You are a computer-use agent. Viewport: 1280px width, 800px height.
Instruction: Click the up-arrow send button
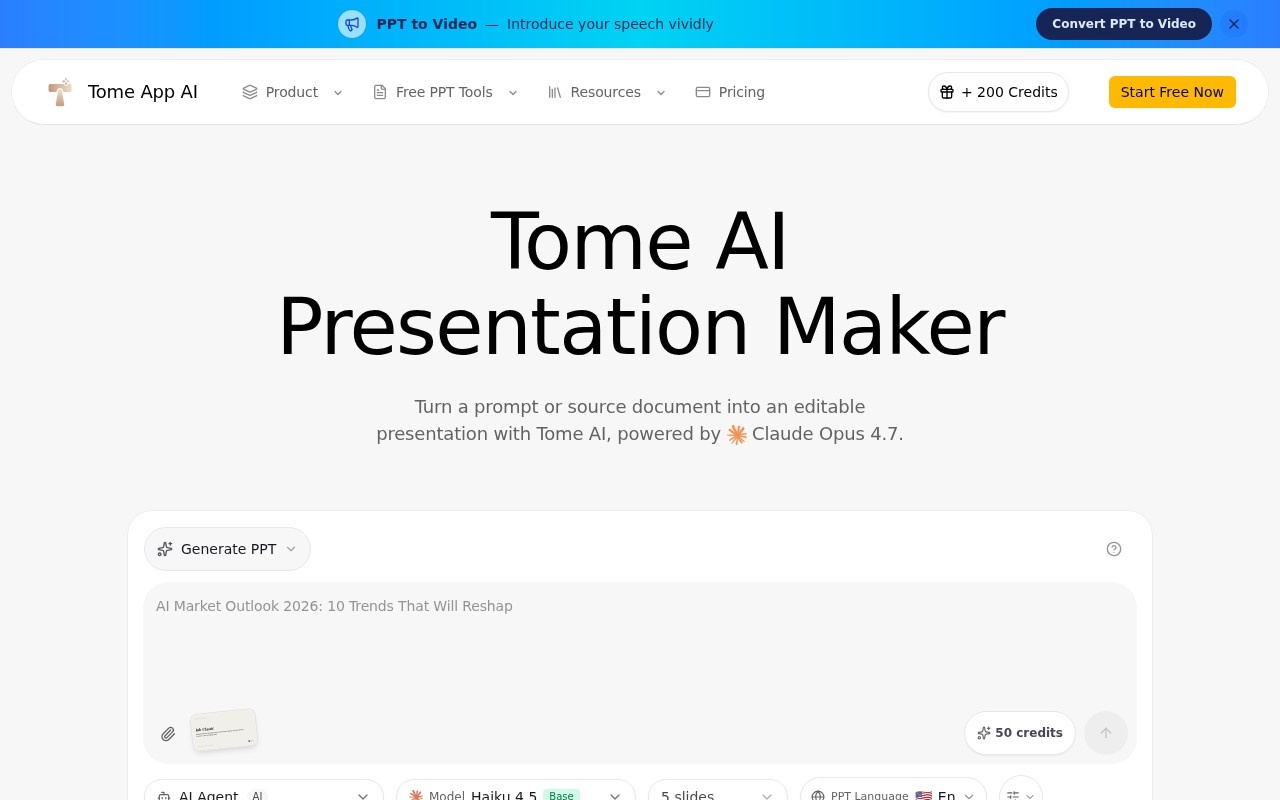pyautogui.click(x=1106, y=733)
